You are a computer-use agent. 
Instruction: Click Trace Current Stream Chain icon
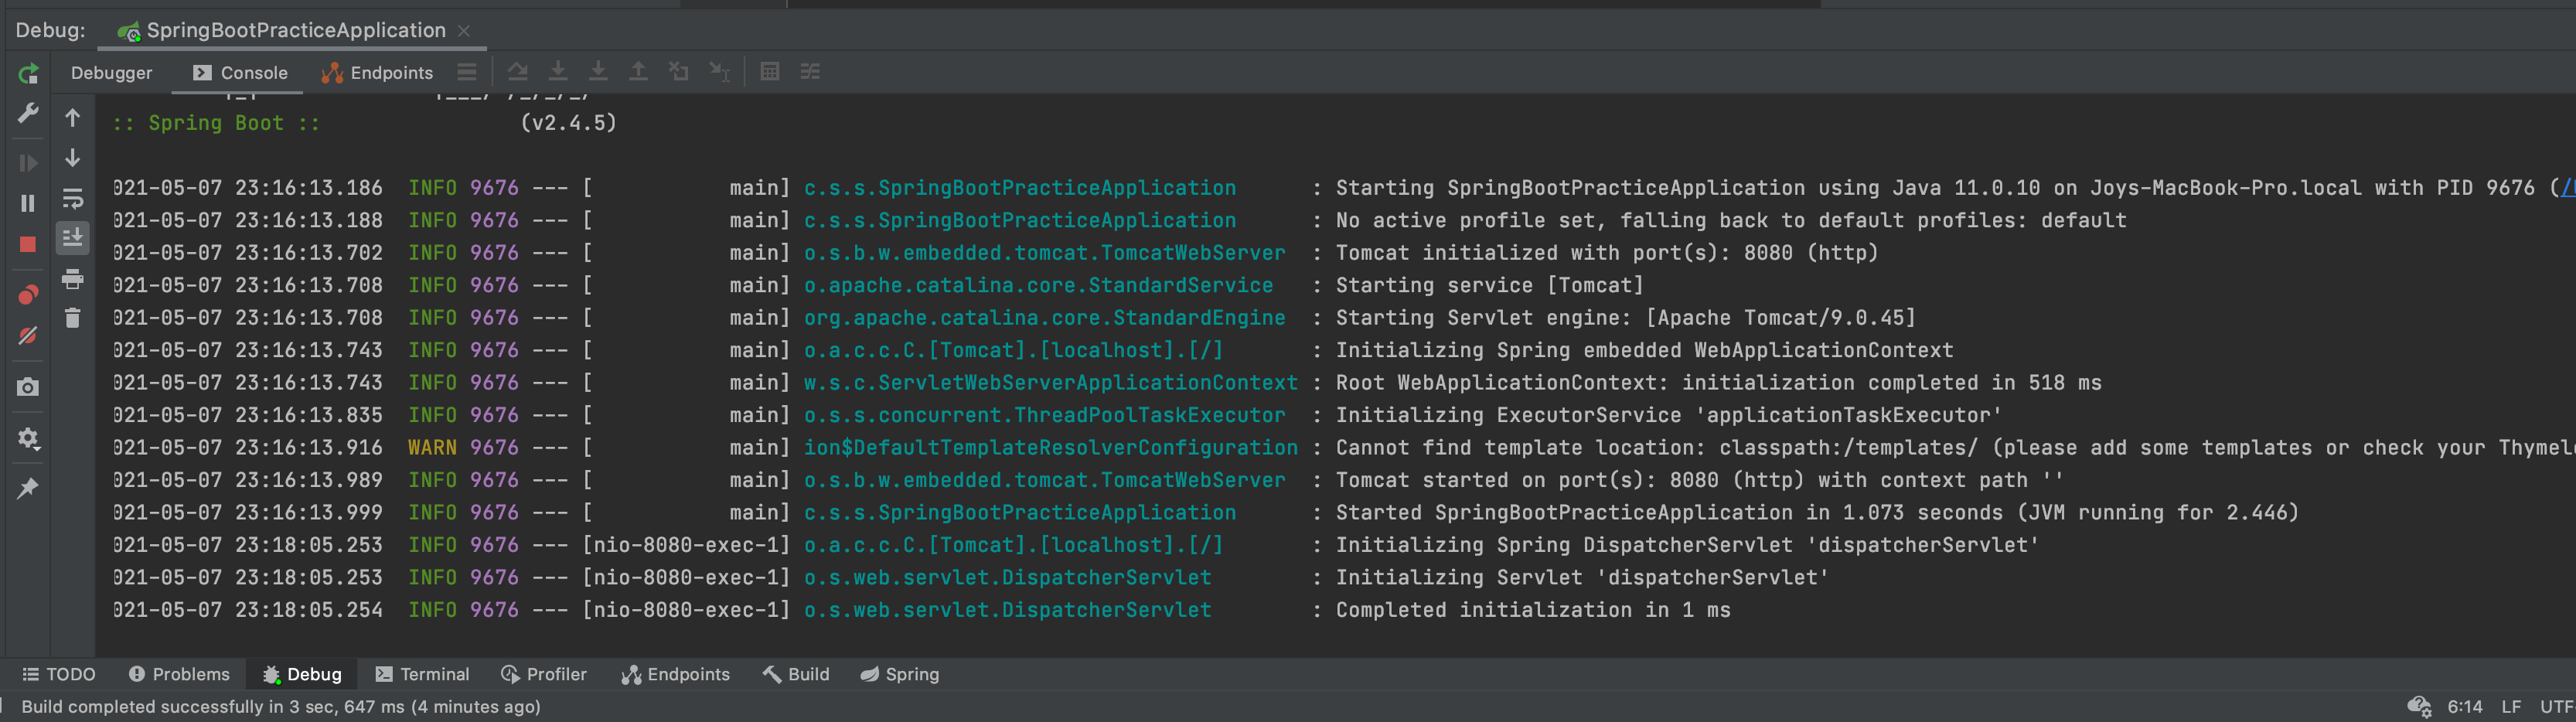[x=810, y=72]
